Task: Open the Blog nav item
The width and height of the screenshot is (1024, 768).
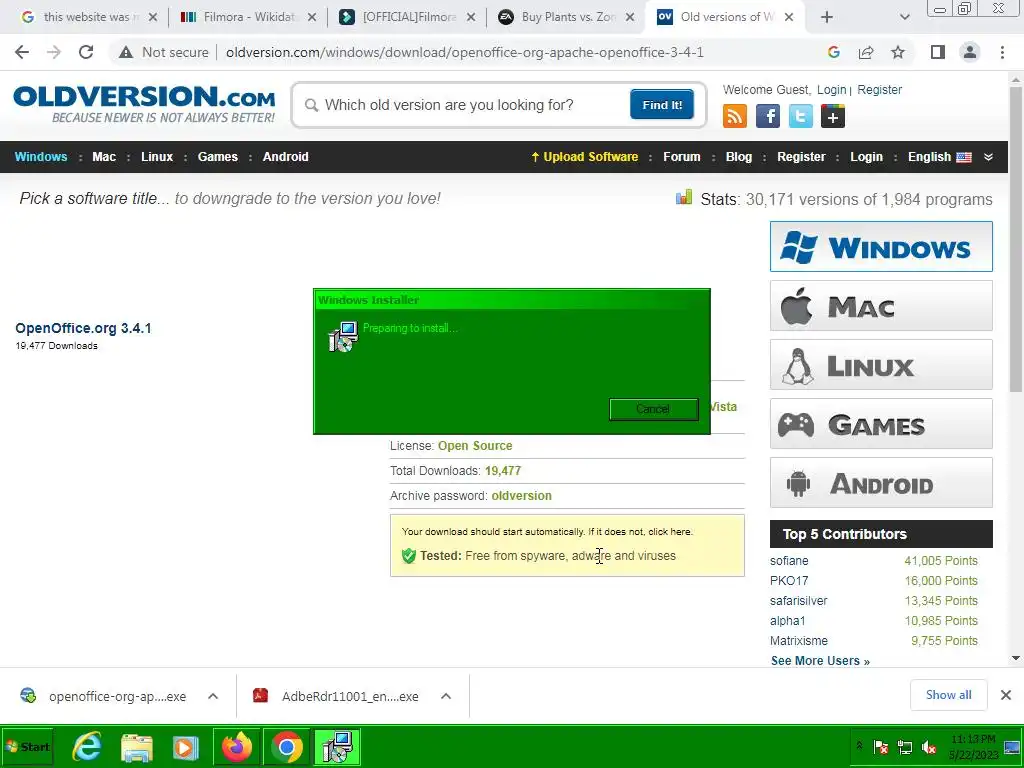Action: (739, 157)
